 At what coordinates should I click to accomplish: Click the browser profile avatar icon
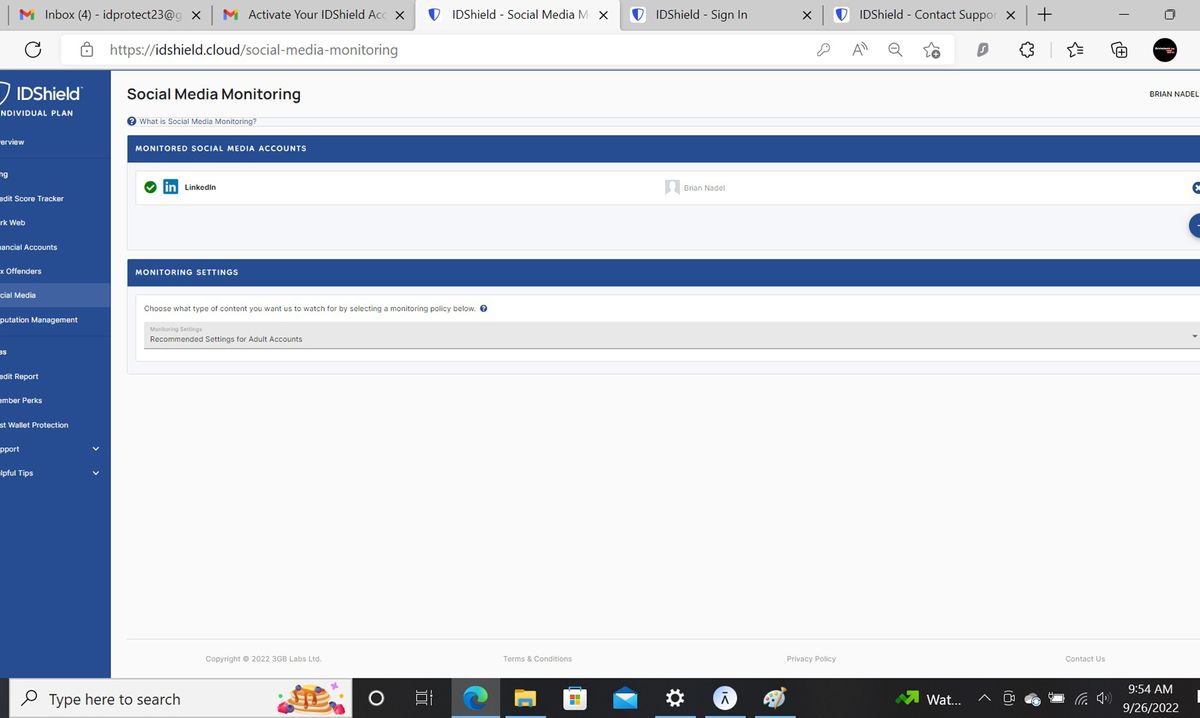1164,49
